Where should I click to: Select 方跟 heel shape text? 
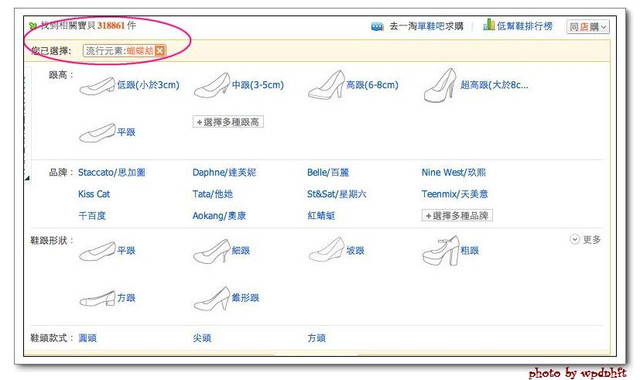click(x=126, y=298)
